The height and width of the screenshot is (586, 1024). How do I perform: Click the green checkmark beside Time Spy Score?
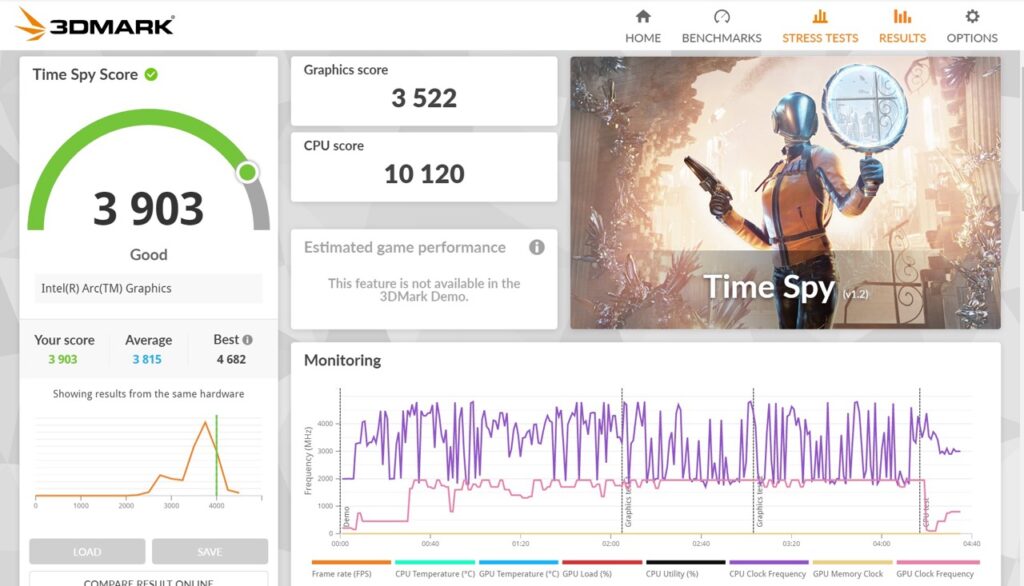(153, 74)
